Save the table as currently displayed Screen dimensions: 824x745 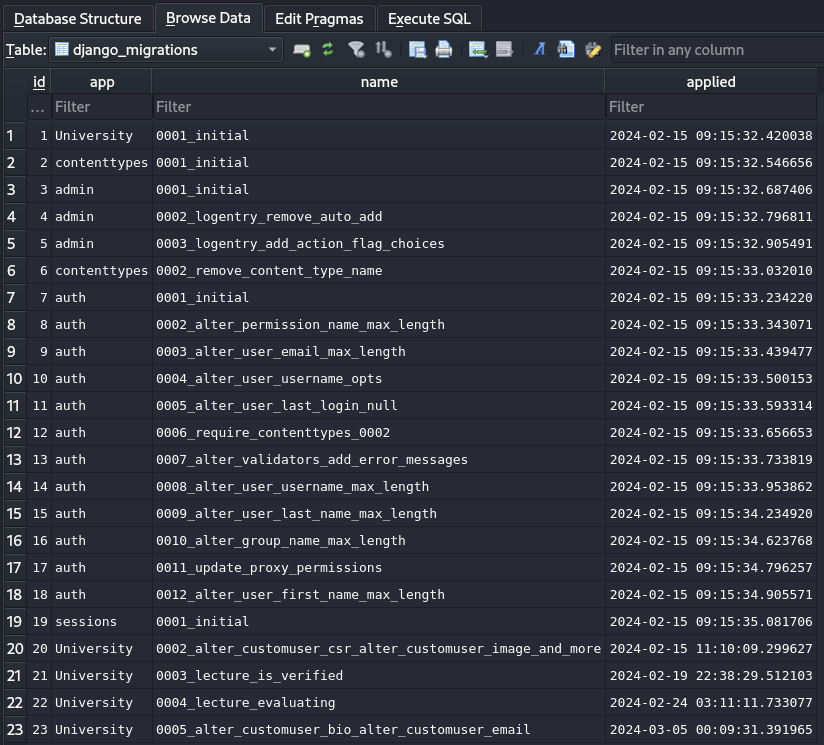point(418,50)
